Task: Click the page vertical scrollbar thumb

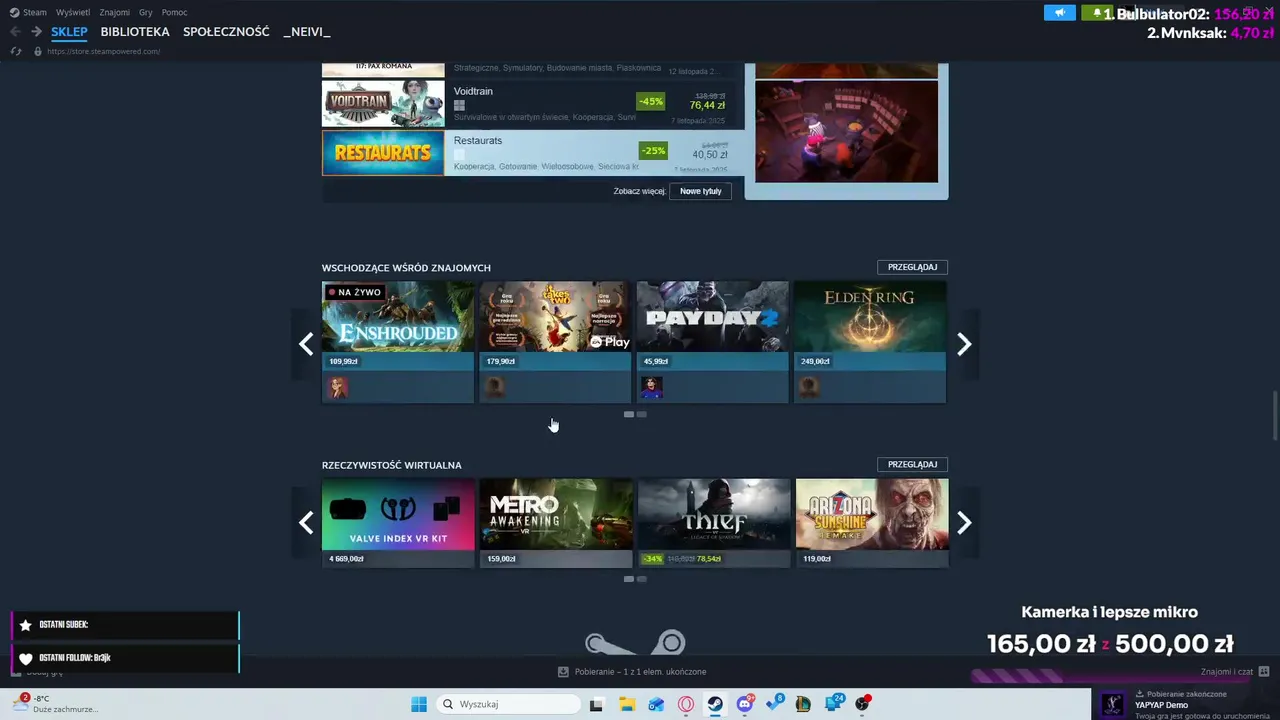Action: coord(1274,415)
